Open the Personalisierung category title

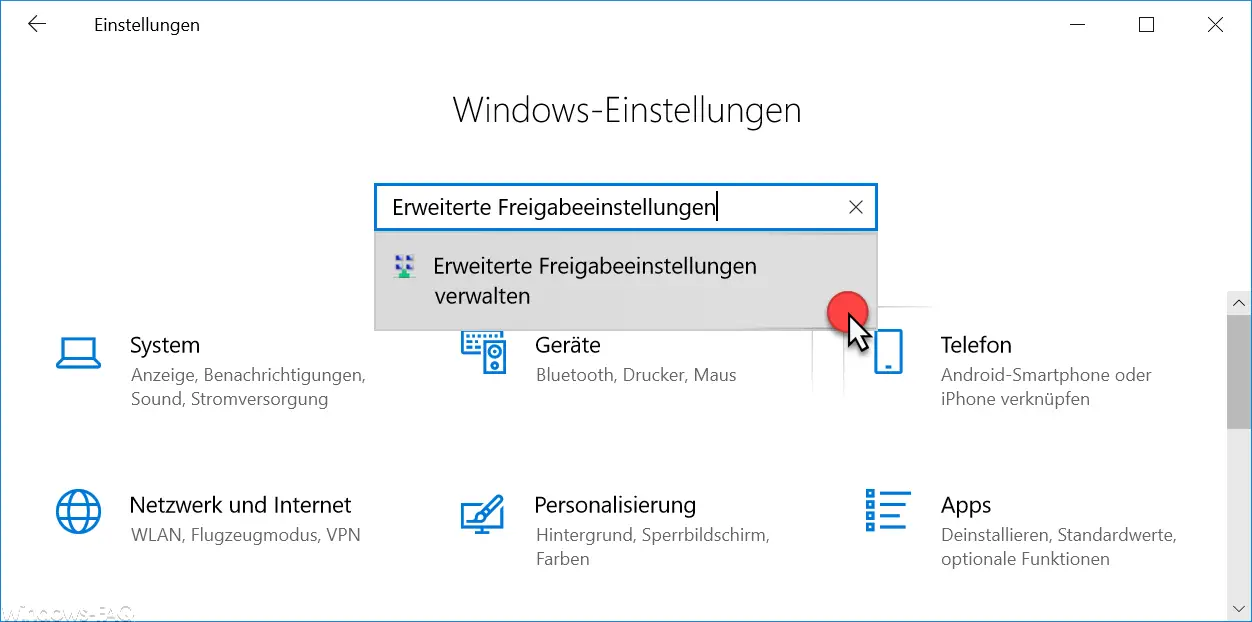[615, 505]
